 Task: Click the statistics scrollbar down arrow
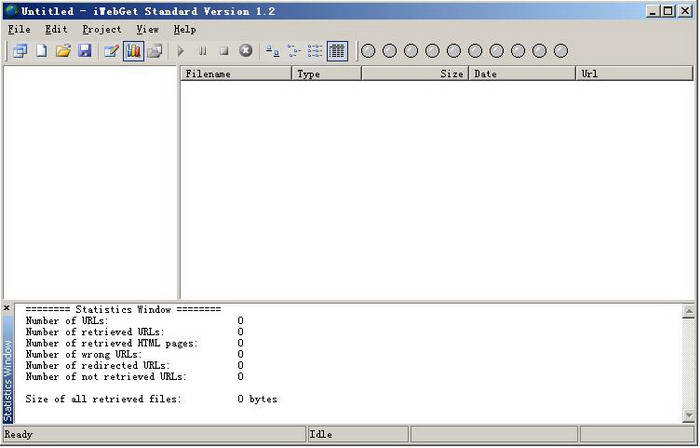pos(689,416)
